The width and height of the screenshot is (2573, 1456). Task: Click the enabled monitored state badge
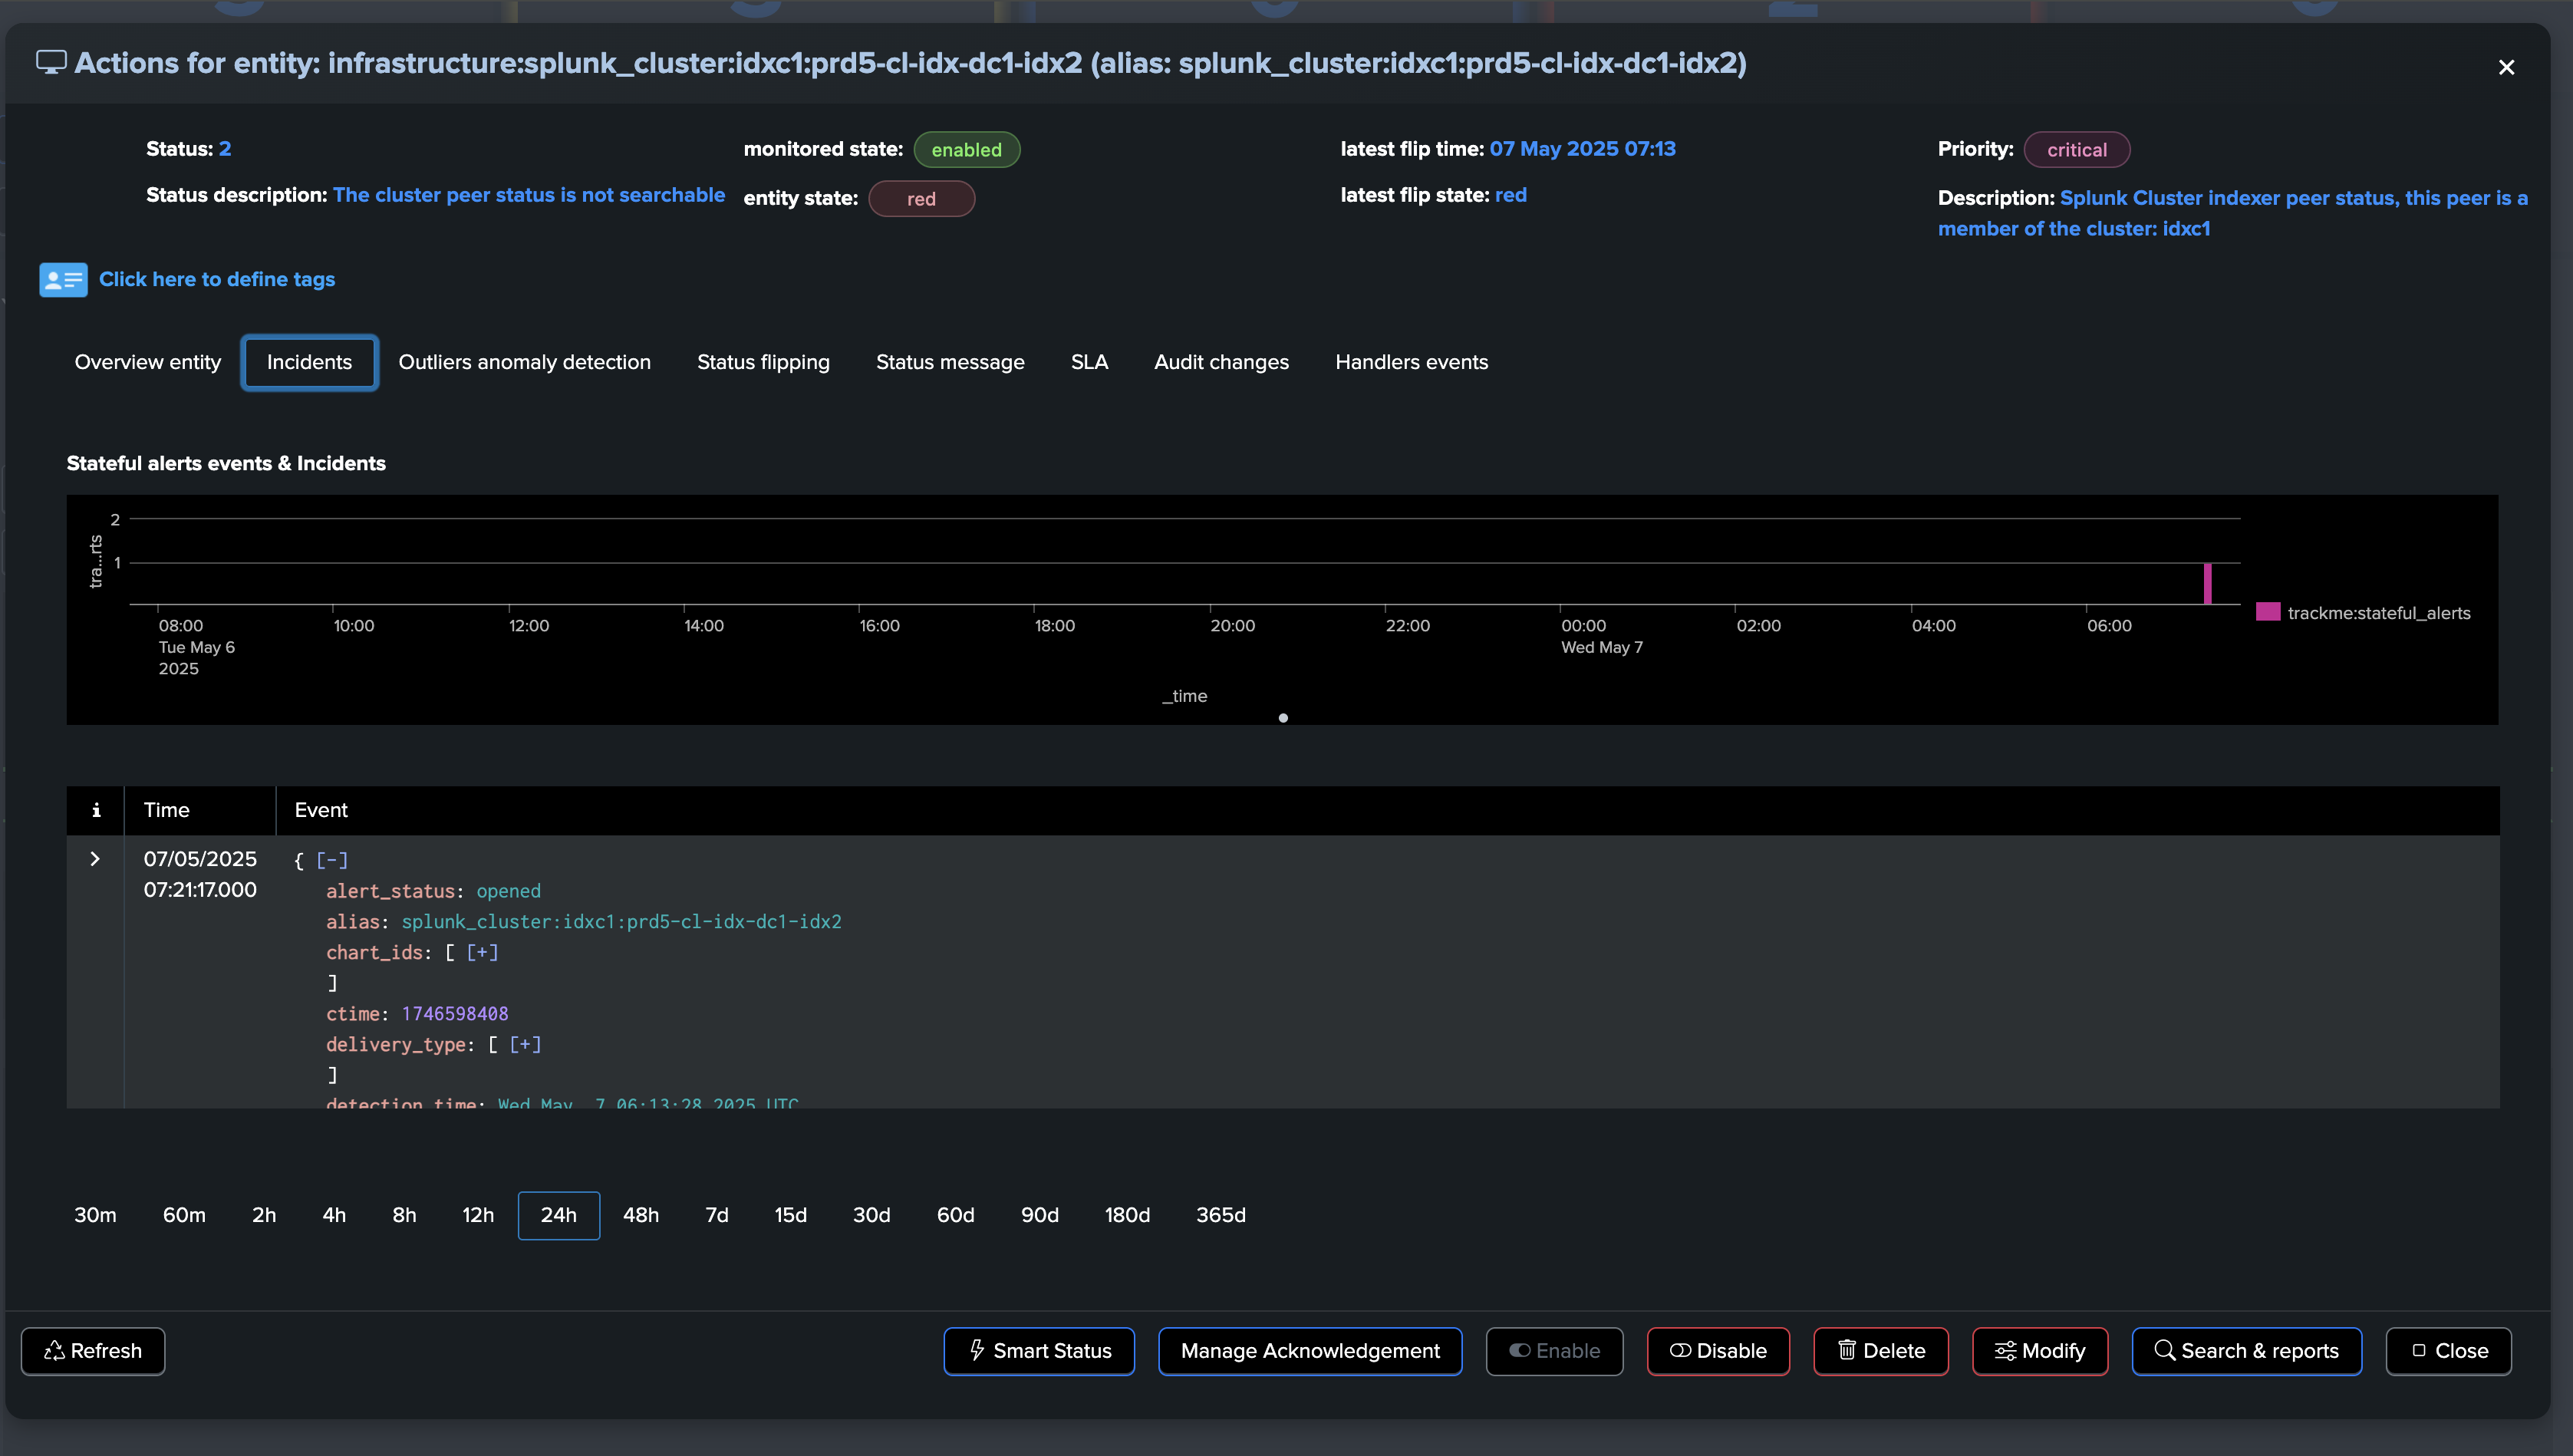(966, 150)
